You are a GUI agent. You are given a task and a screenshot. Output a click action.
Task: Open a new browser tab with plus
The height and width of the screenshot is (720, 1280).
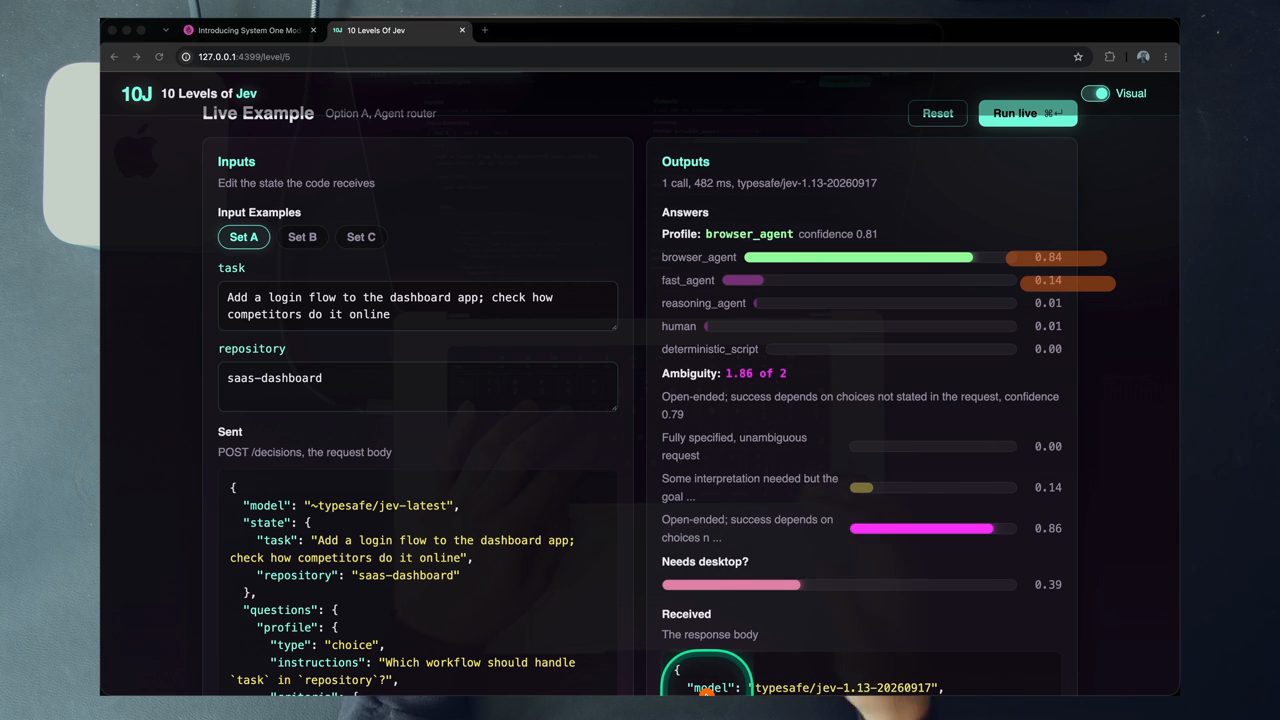click(485, 30)
